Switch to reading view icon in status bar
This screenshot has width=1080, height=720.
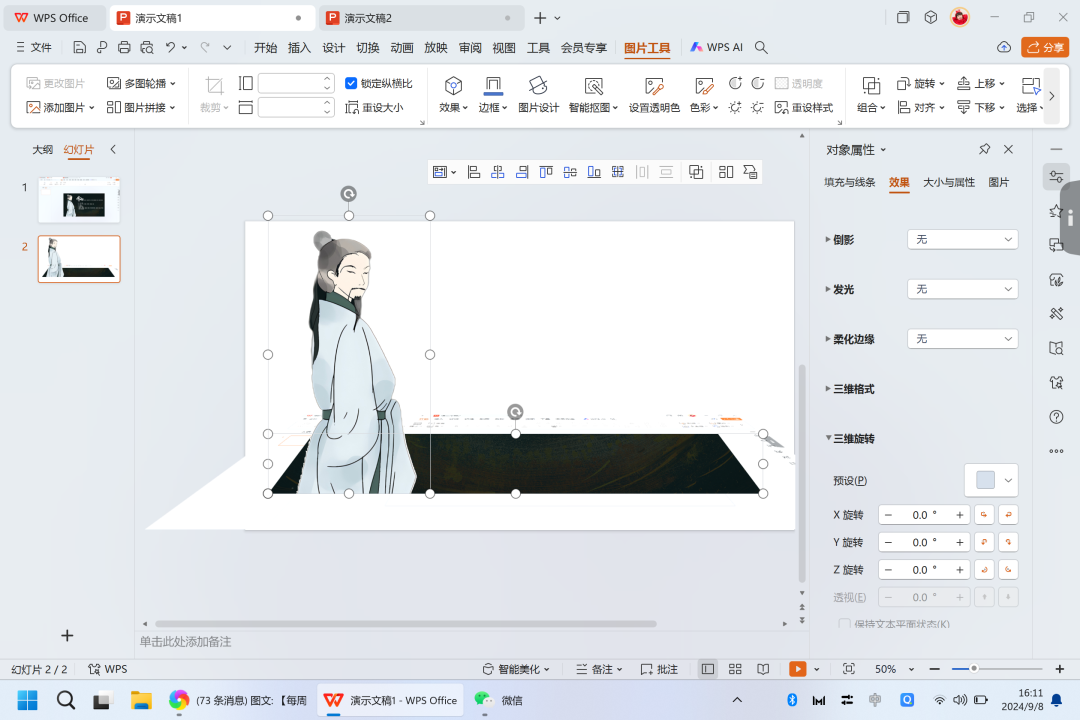[763, 669]
